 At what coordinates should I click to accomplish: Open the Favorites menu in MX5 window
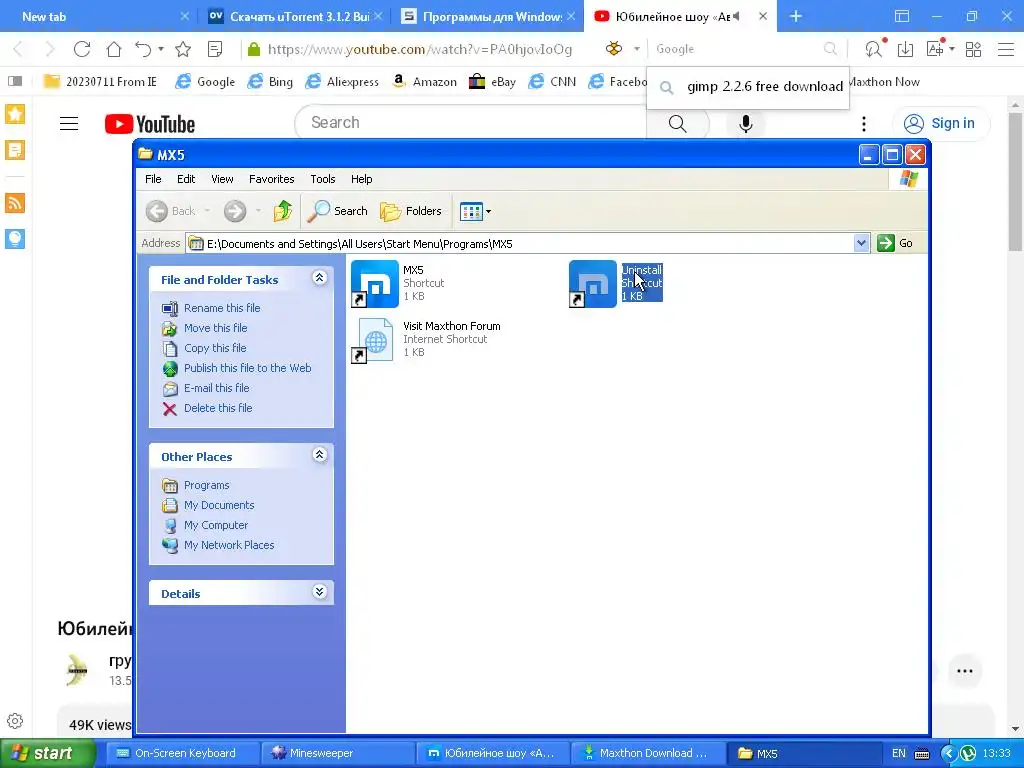click(271, 179)
